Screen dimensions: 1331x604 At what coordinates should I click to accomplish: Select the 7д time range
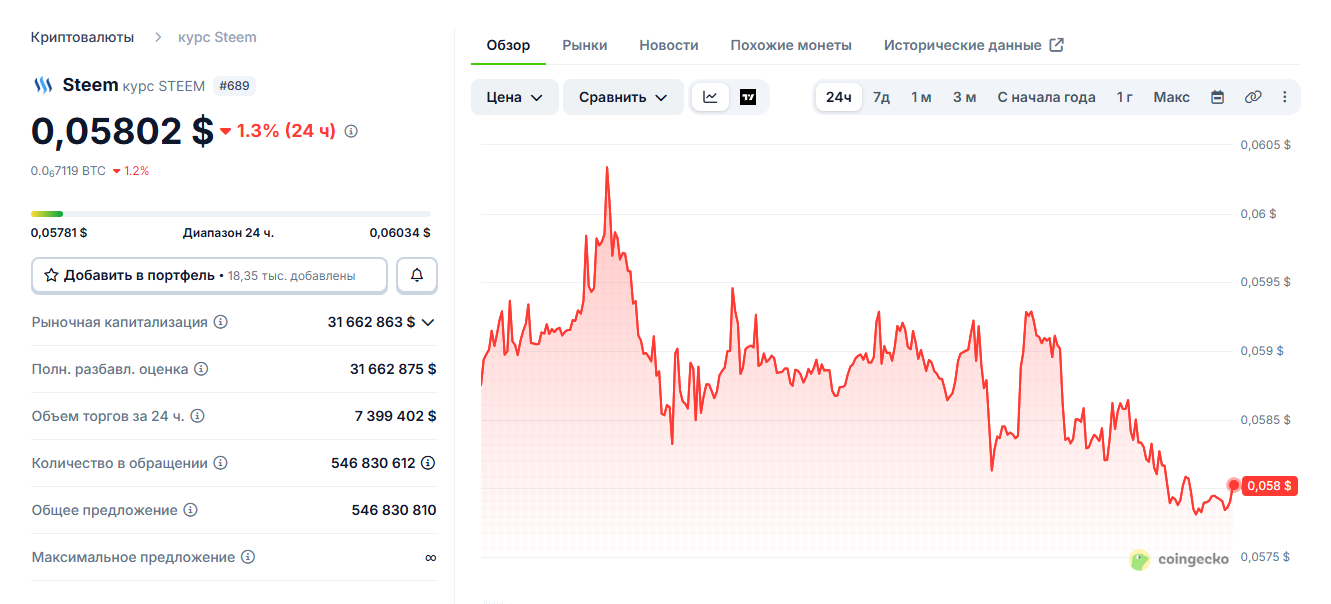click(x=881, y=97)
